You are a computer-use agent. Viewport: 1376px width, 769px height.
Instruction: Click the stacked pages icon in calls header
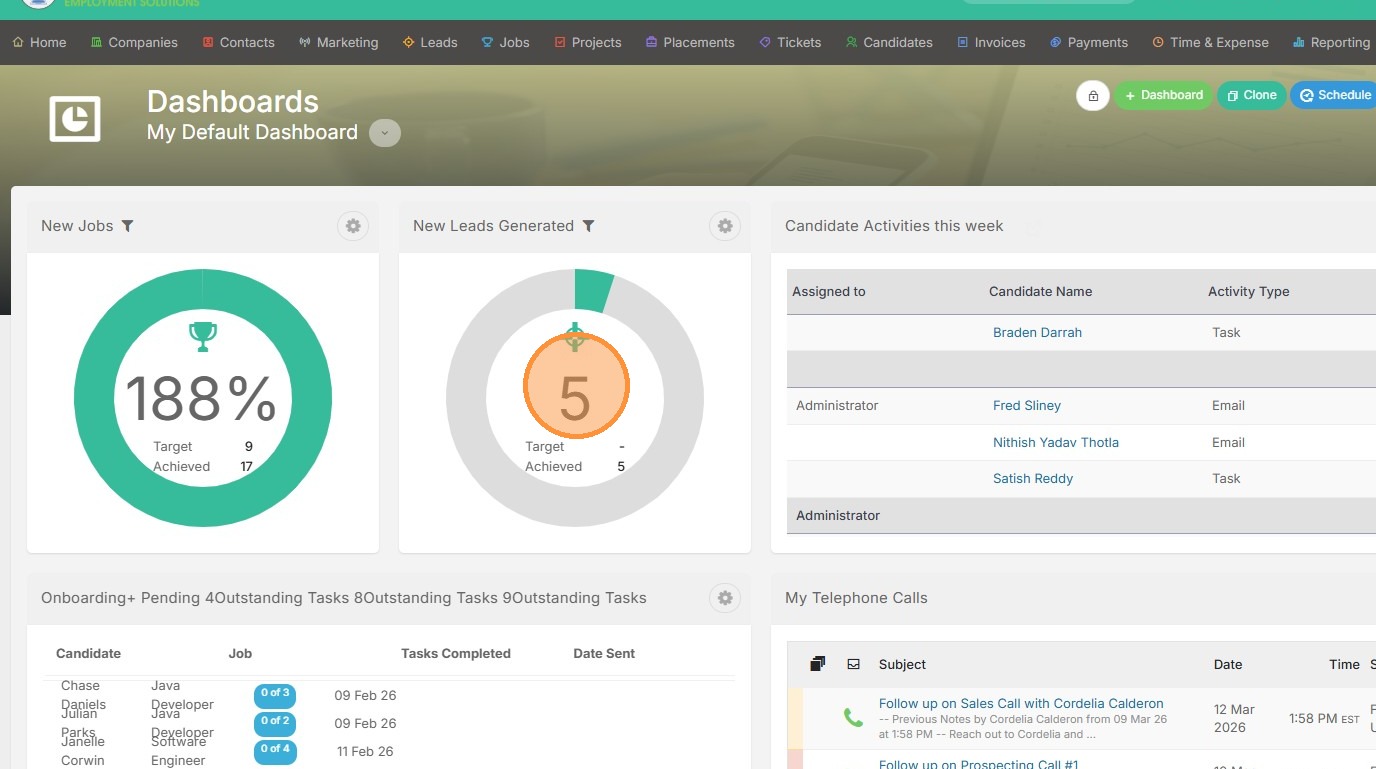pos(817,664)
